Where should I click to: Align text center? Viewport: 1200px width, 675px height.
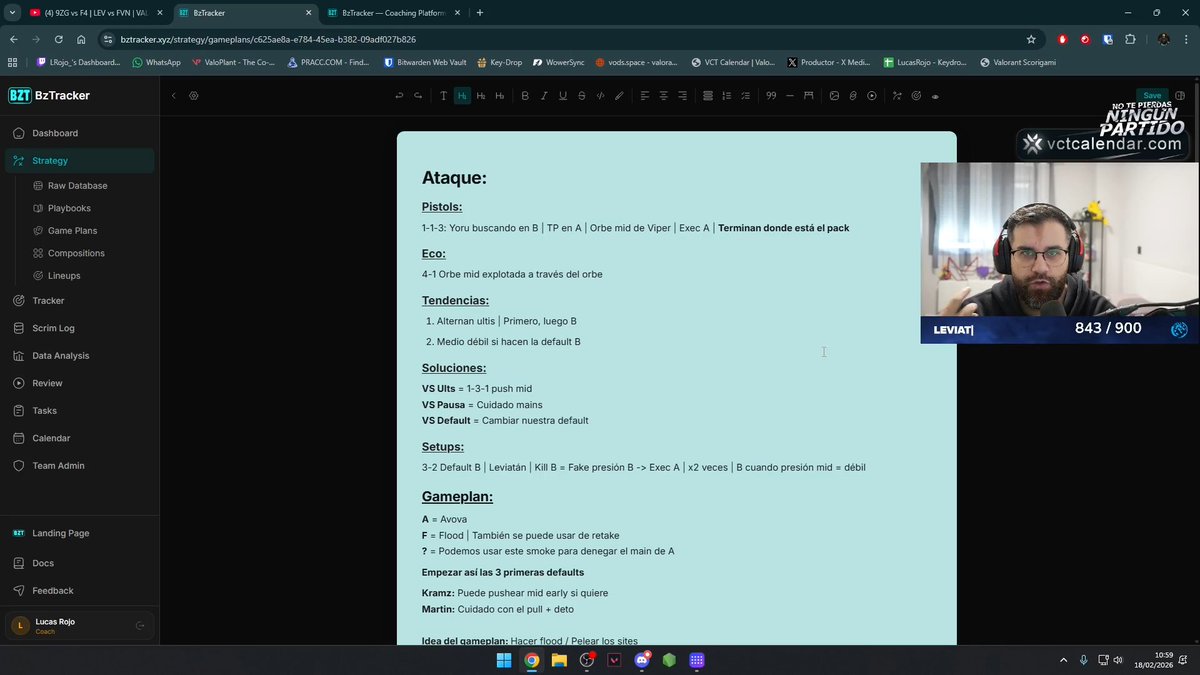coord(663,96)
